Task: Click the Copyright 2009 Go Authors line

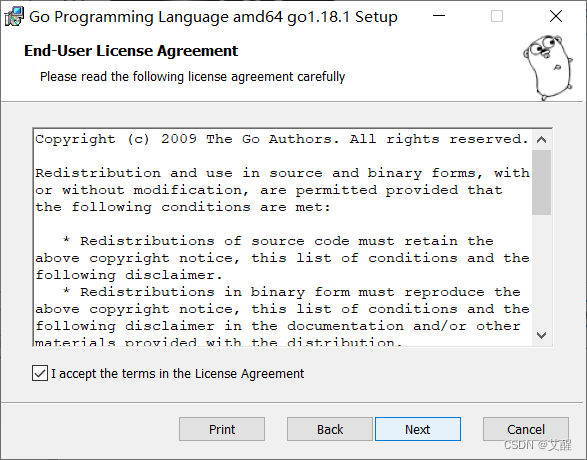Action: coord(282,139)
